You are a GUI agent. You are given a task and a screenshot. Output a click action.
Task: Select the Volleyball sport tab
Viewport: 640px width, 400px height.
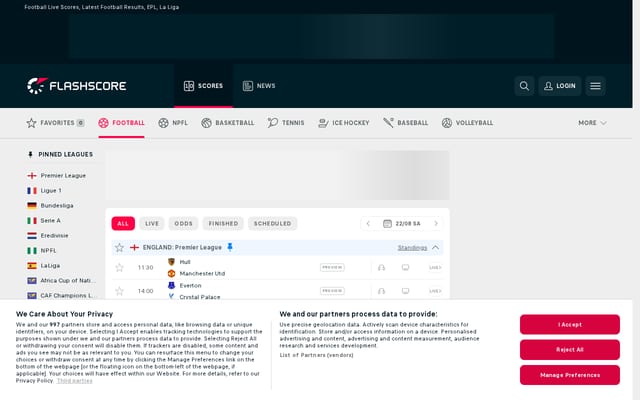point(467,123)
